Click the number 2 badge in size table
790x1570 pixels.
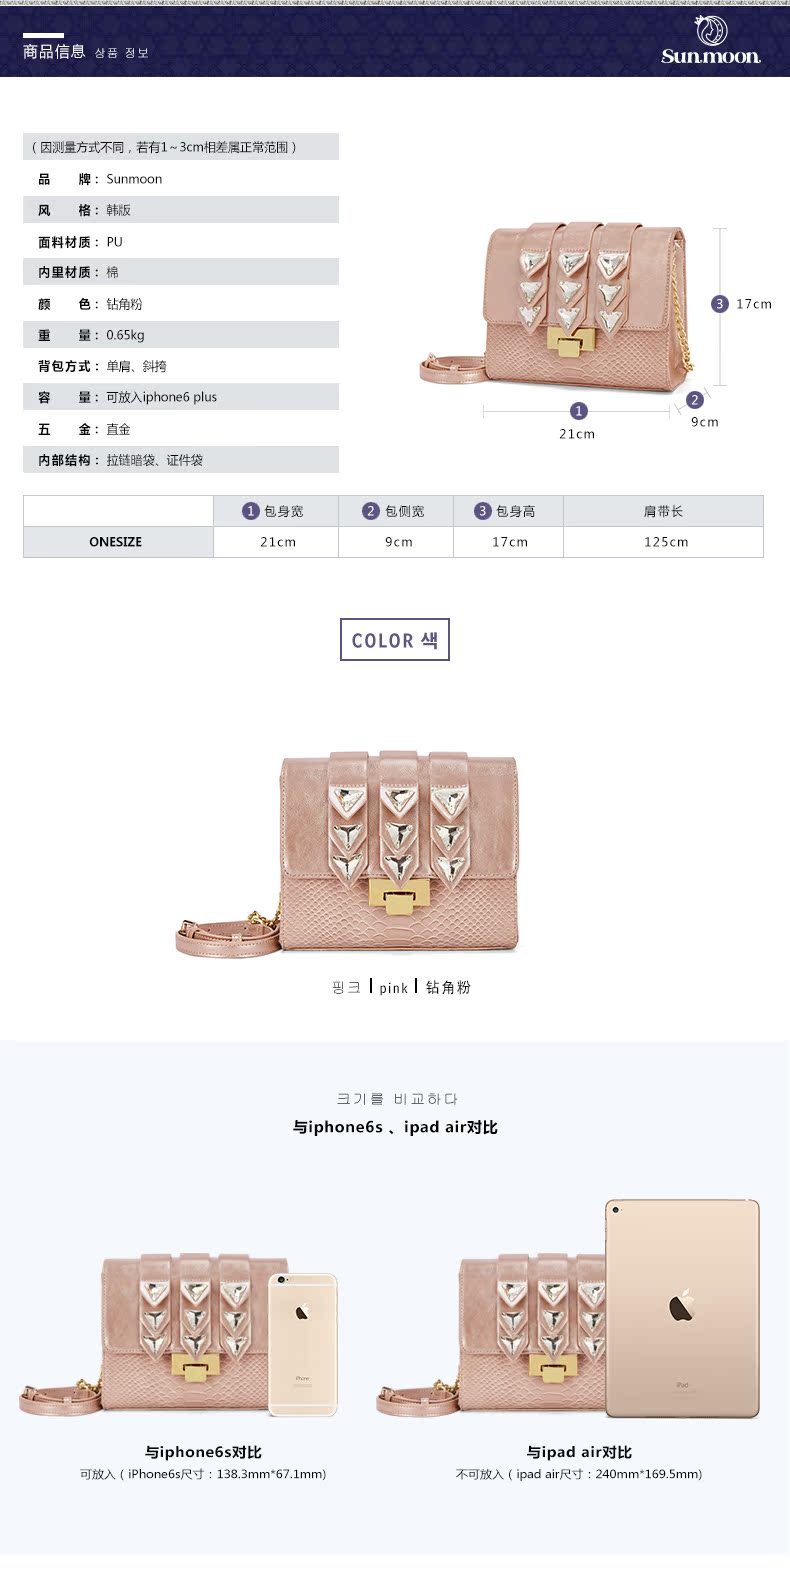pos(371,511)
